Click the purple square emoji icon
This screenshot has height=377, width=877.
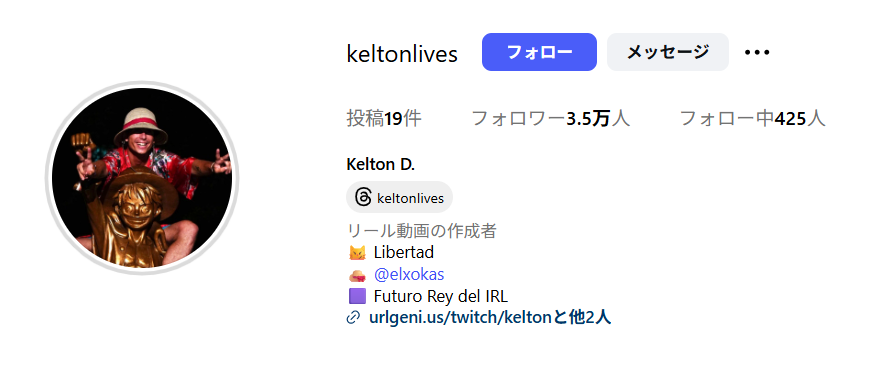click(x=357, y=296)
